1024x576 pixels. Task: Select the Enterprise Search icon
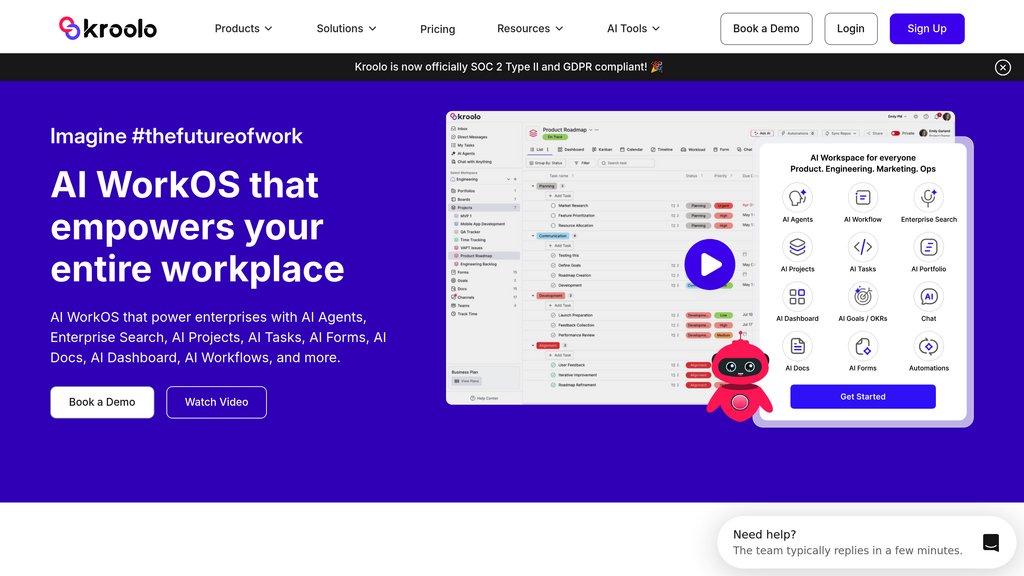928,198
